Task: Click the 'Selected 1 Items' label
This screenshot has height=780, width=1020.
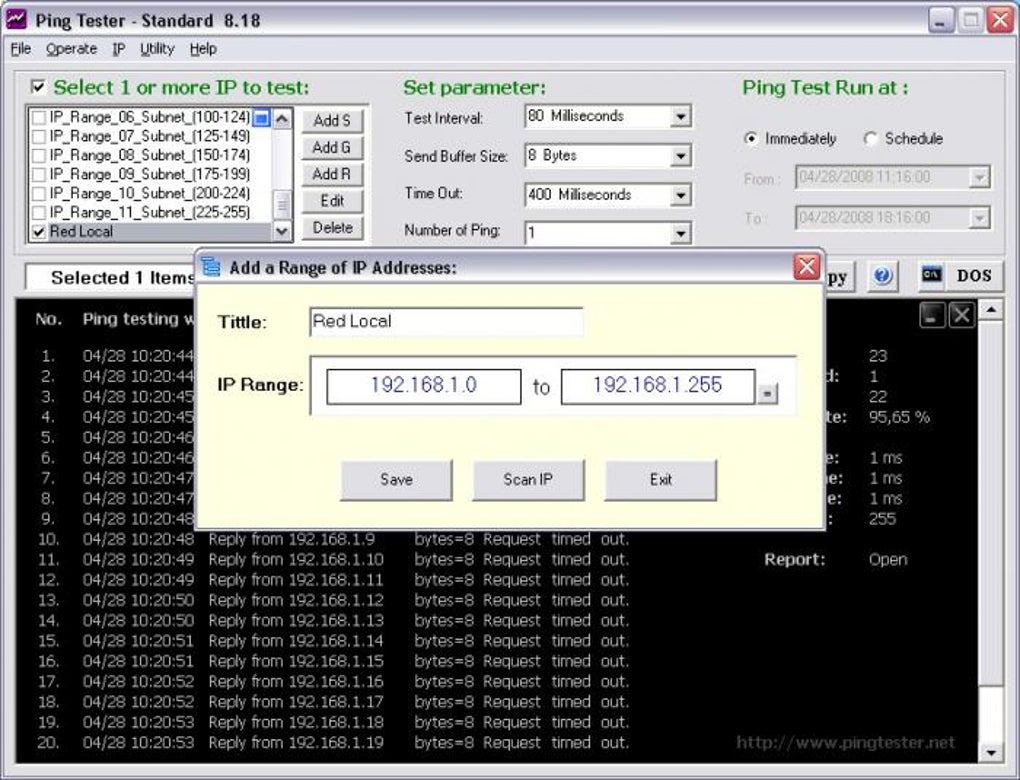Action: click(x=122, y=278)
